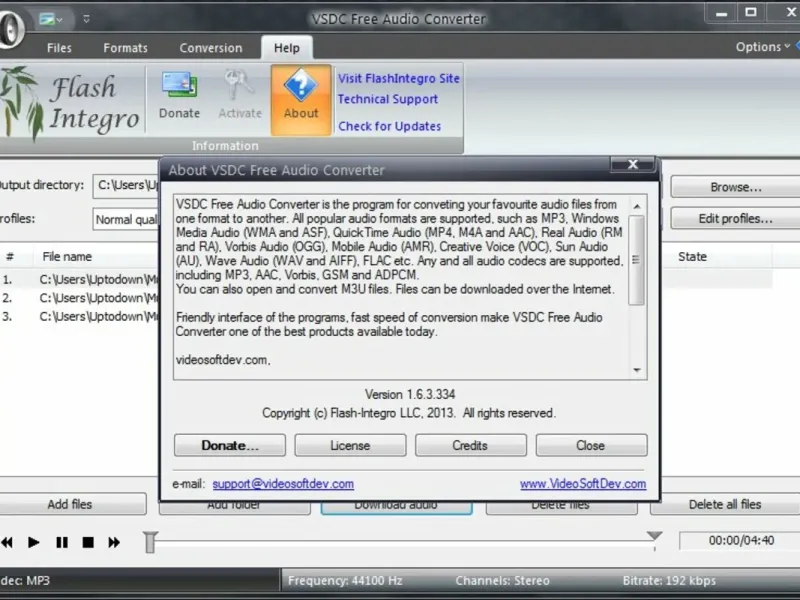Click the end marker triangle on timeline
Image resolution: width=800 pixels, height=600 pixels.
(x=655, y=536)
